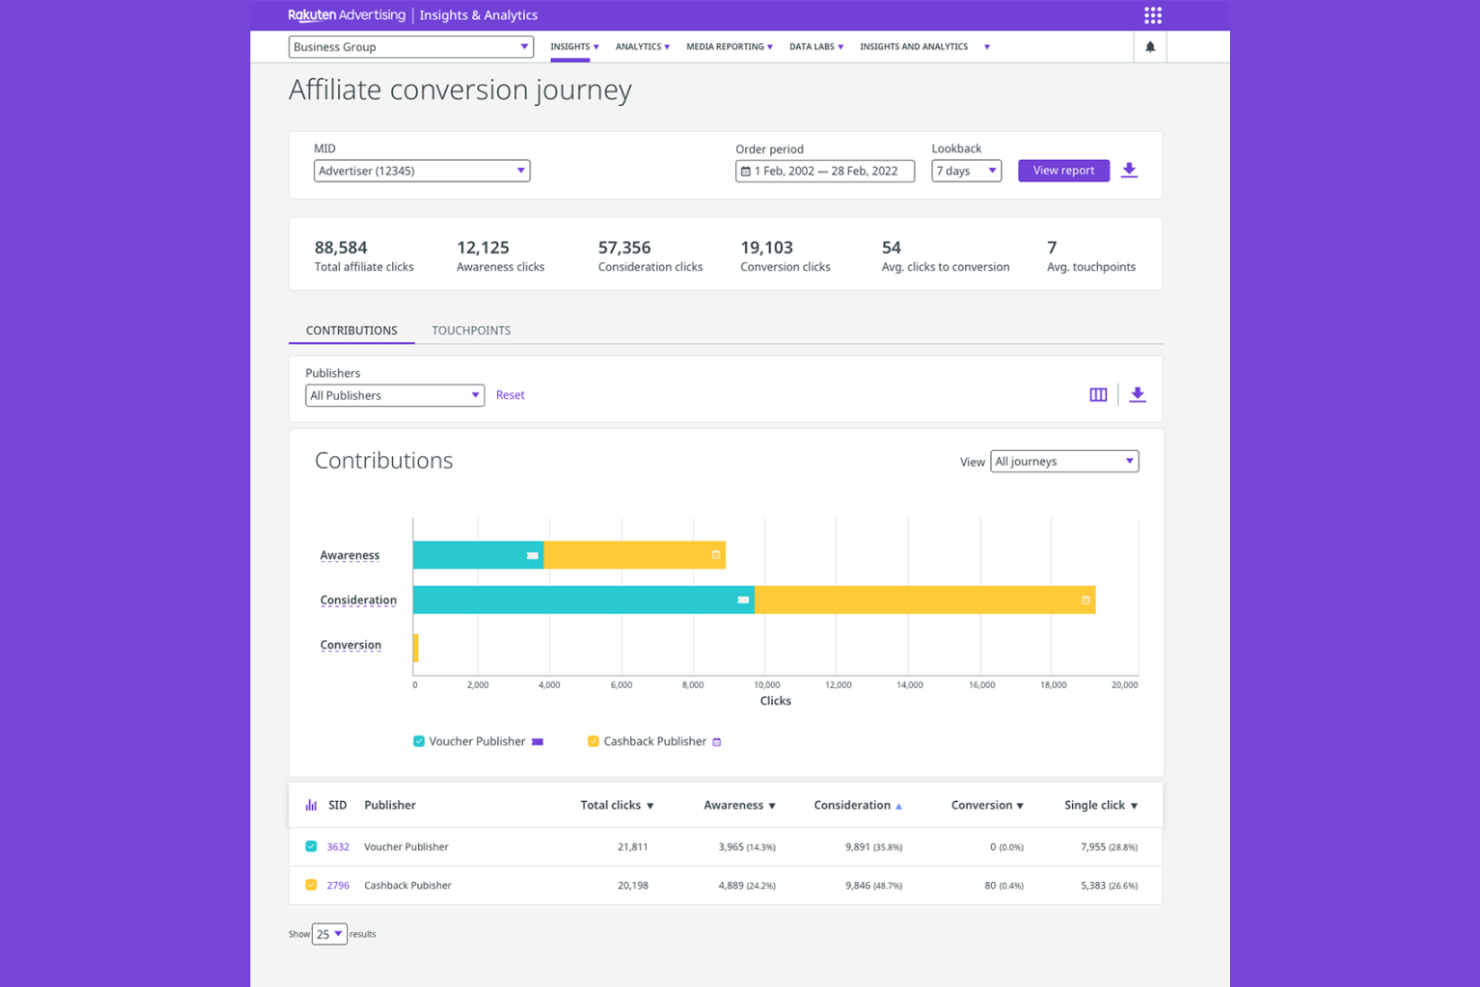Click the 20,198 total clicks cell
Screen dimensions: 1480x987
(633, 886)
